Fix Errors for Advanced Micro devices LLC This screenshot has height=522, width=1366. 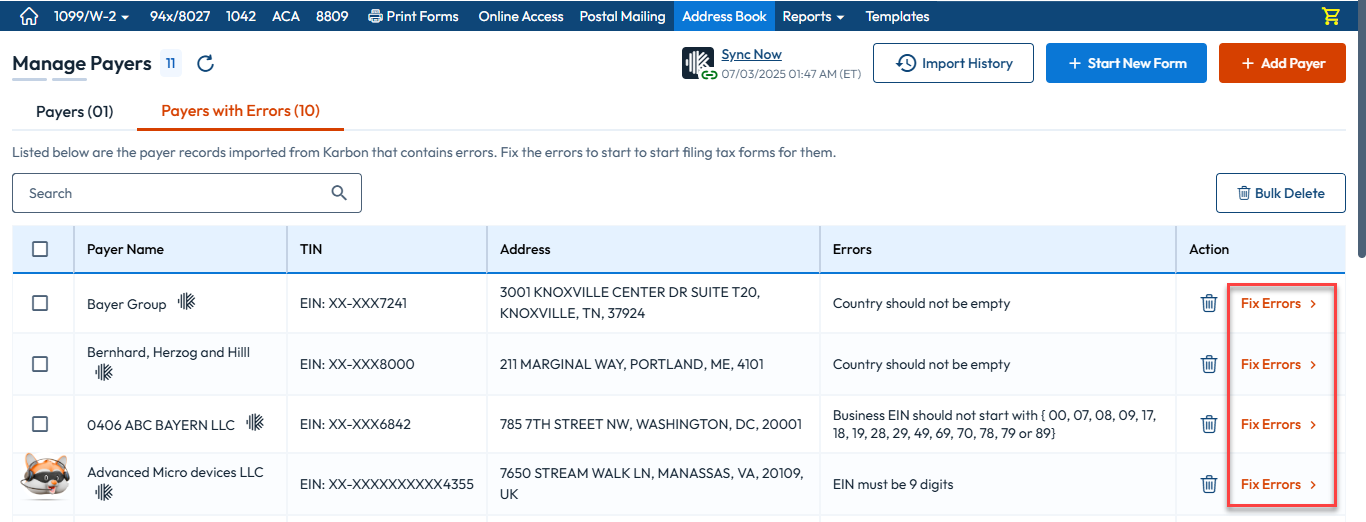tap(1279, 484)
